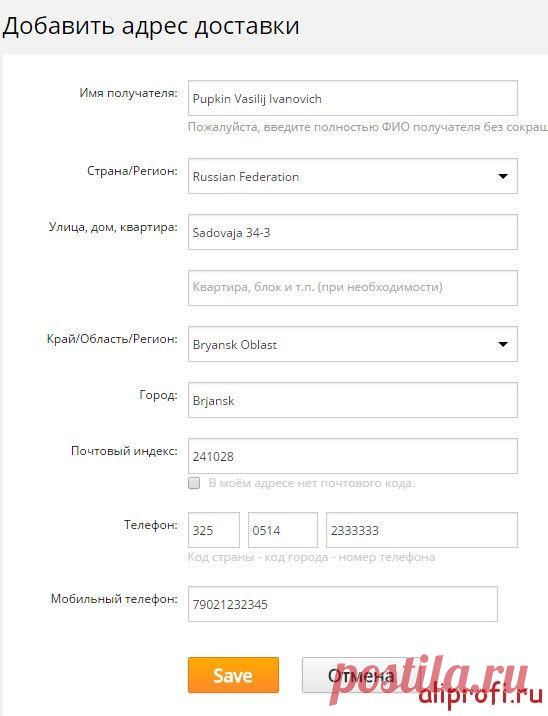Click the Имя получателя label
This screenshot has height=716, width=548.
(x=128, y=93)
